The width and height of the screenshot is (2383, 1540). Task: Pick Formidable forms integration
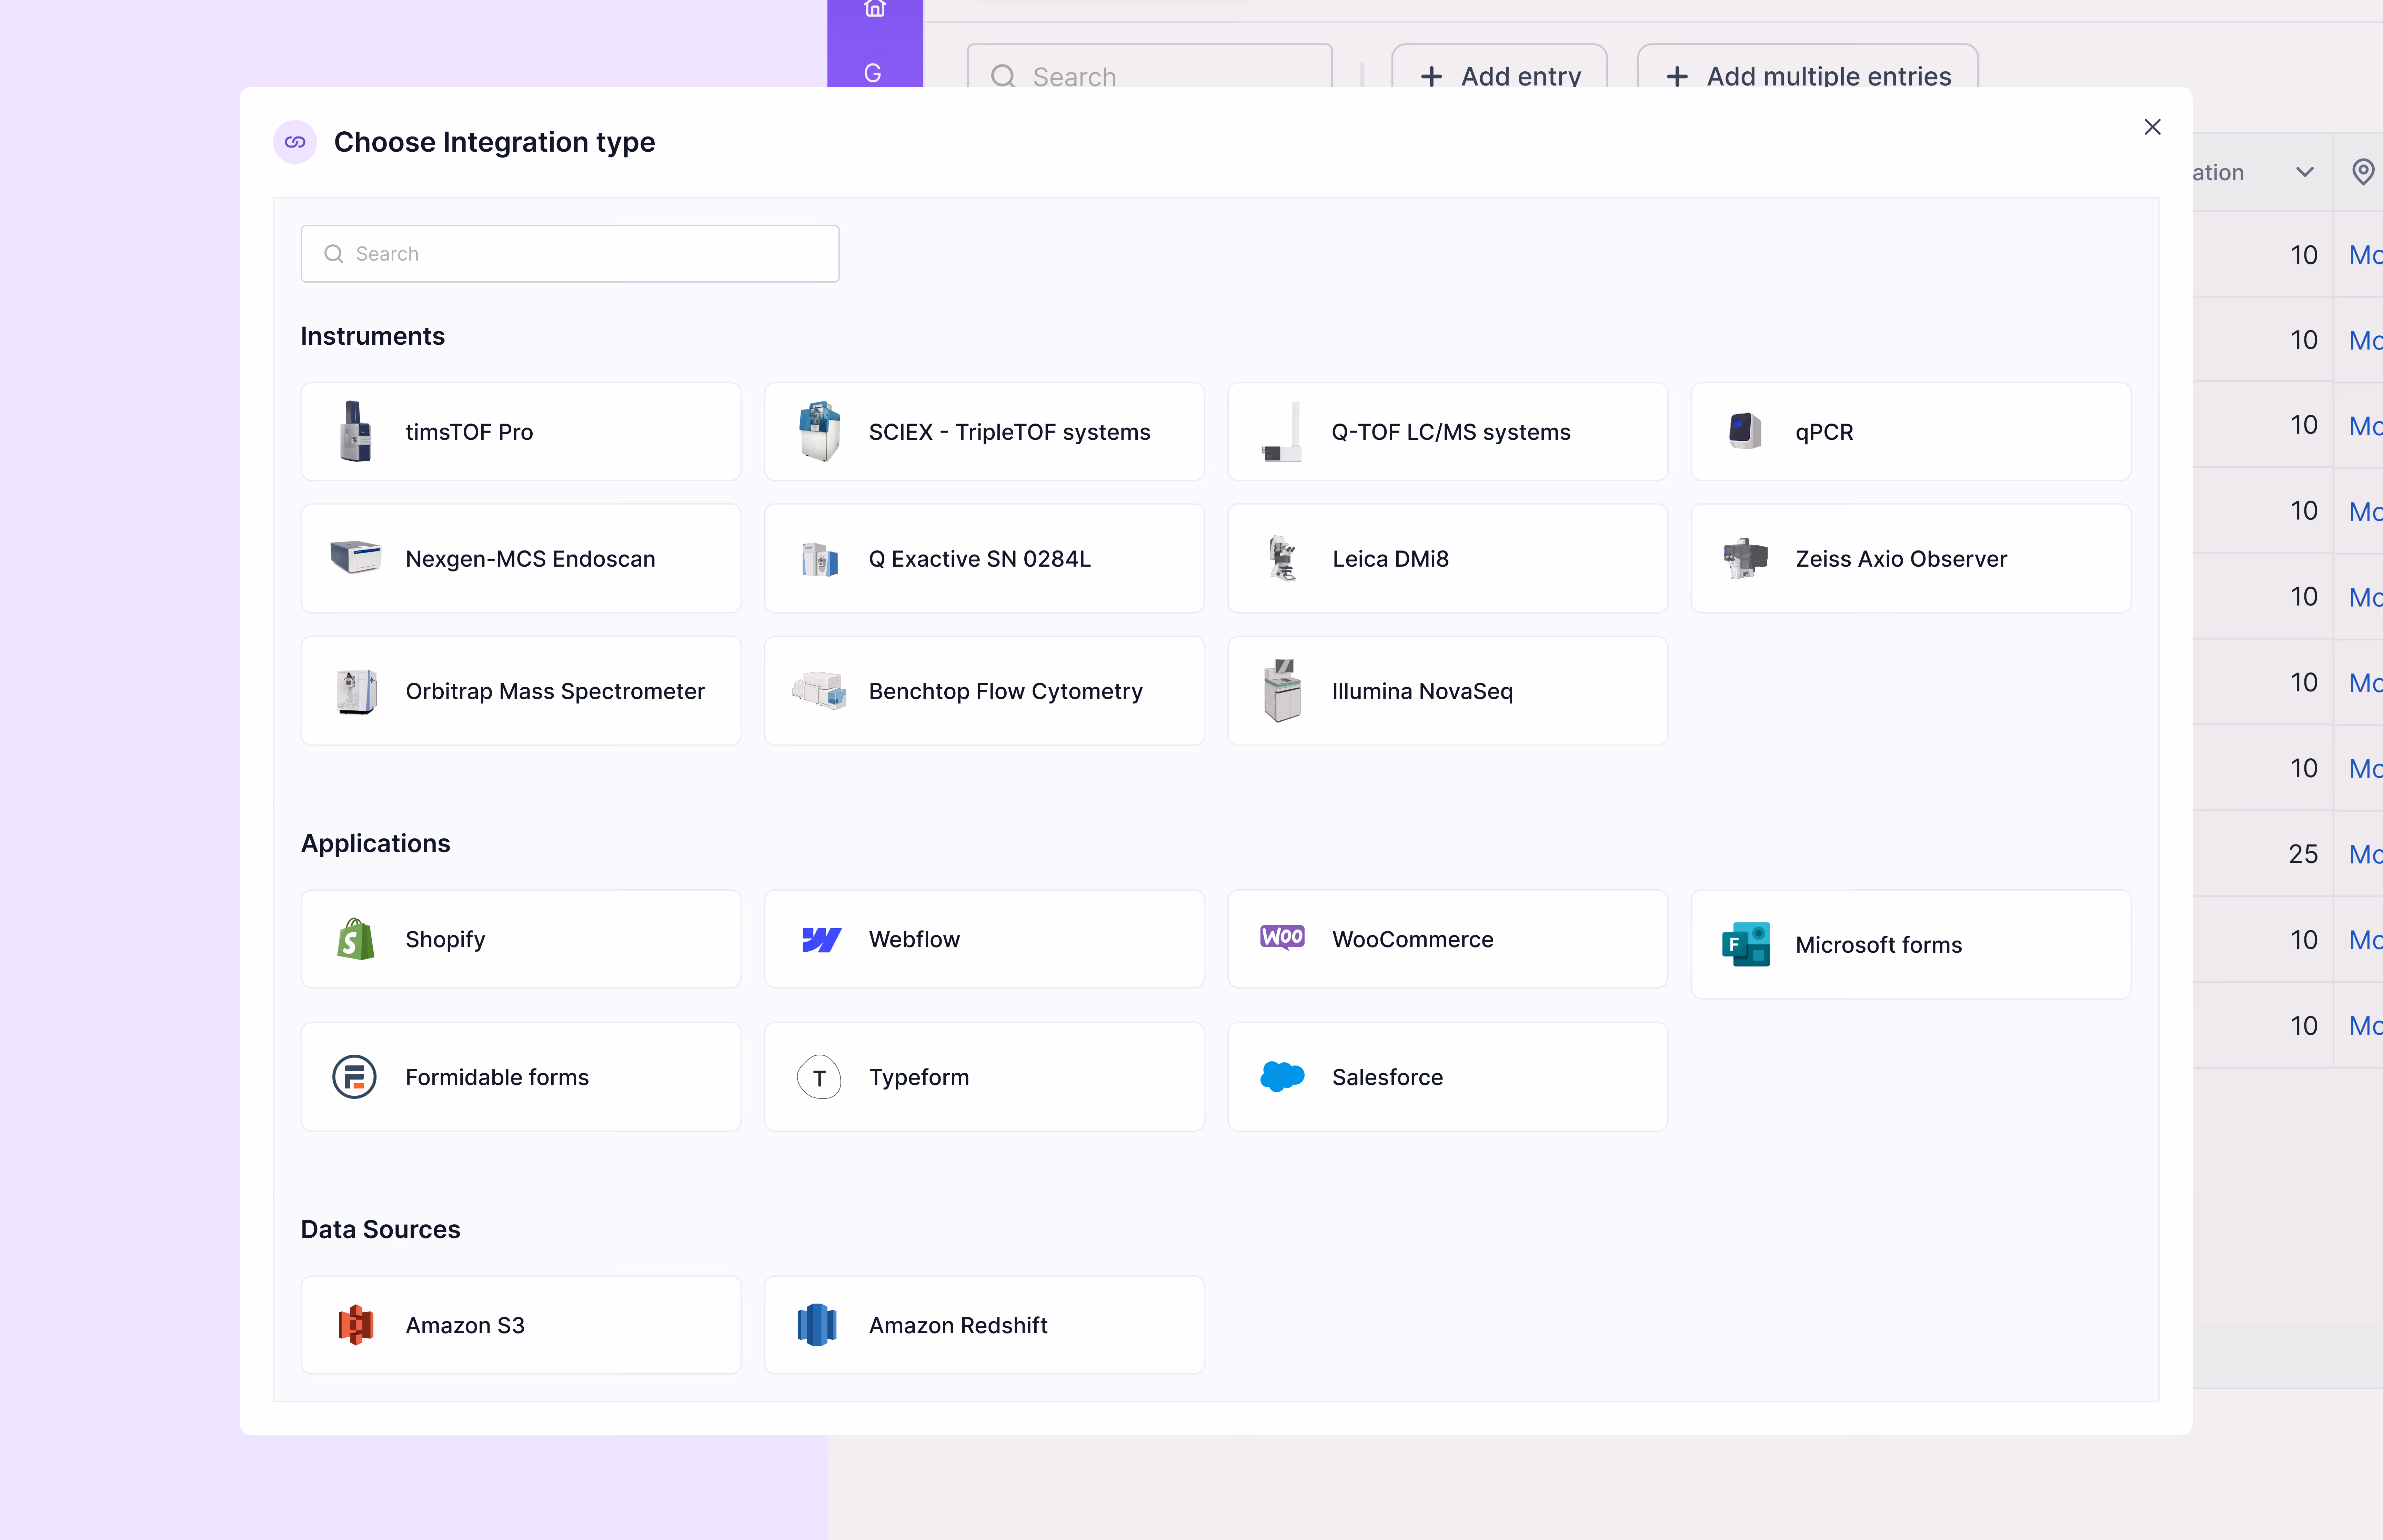[520, 1077]
